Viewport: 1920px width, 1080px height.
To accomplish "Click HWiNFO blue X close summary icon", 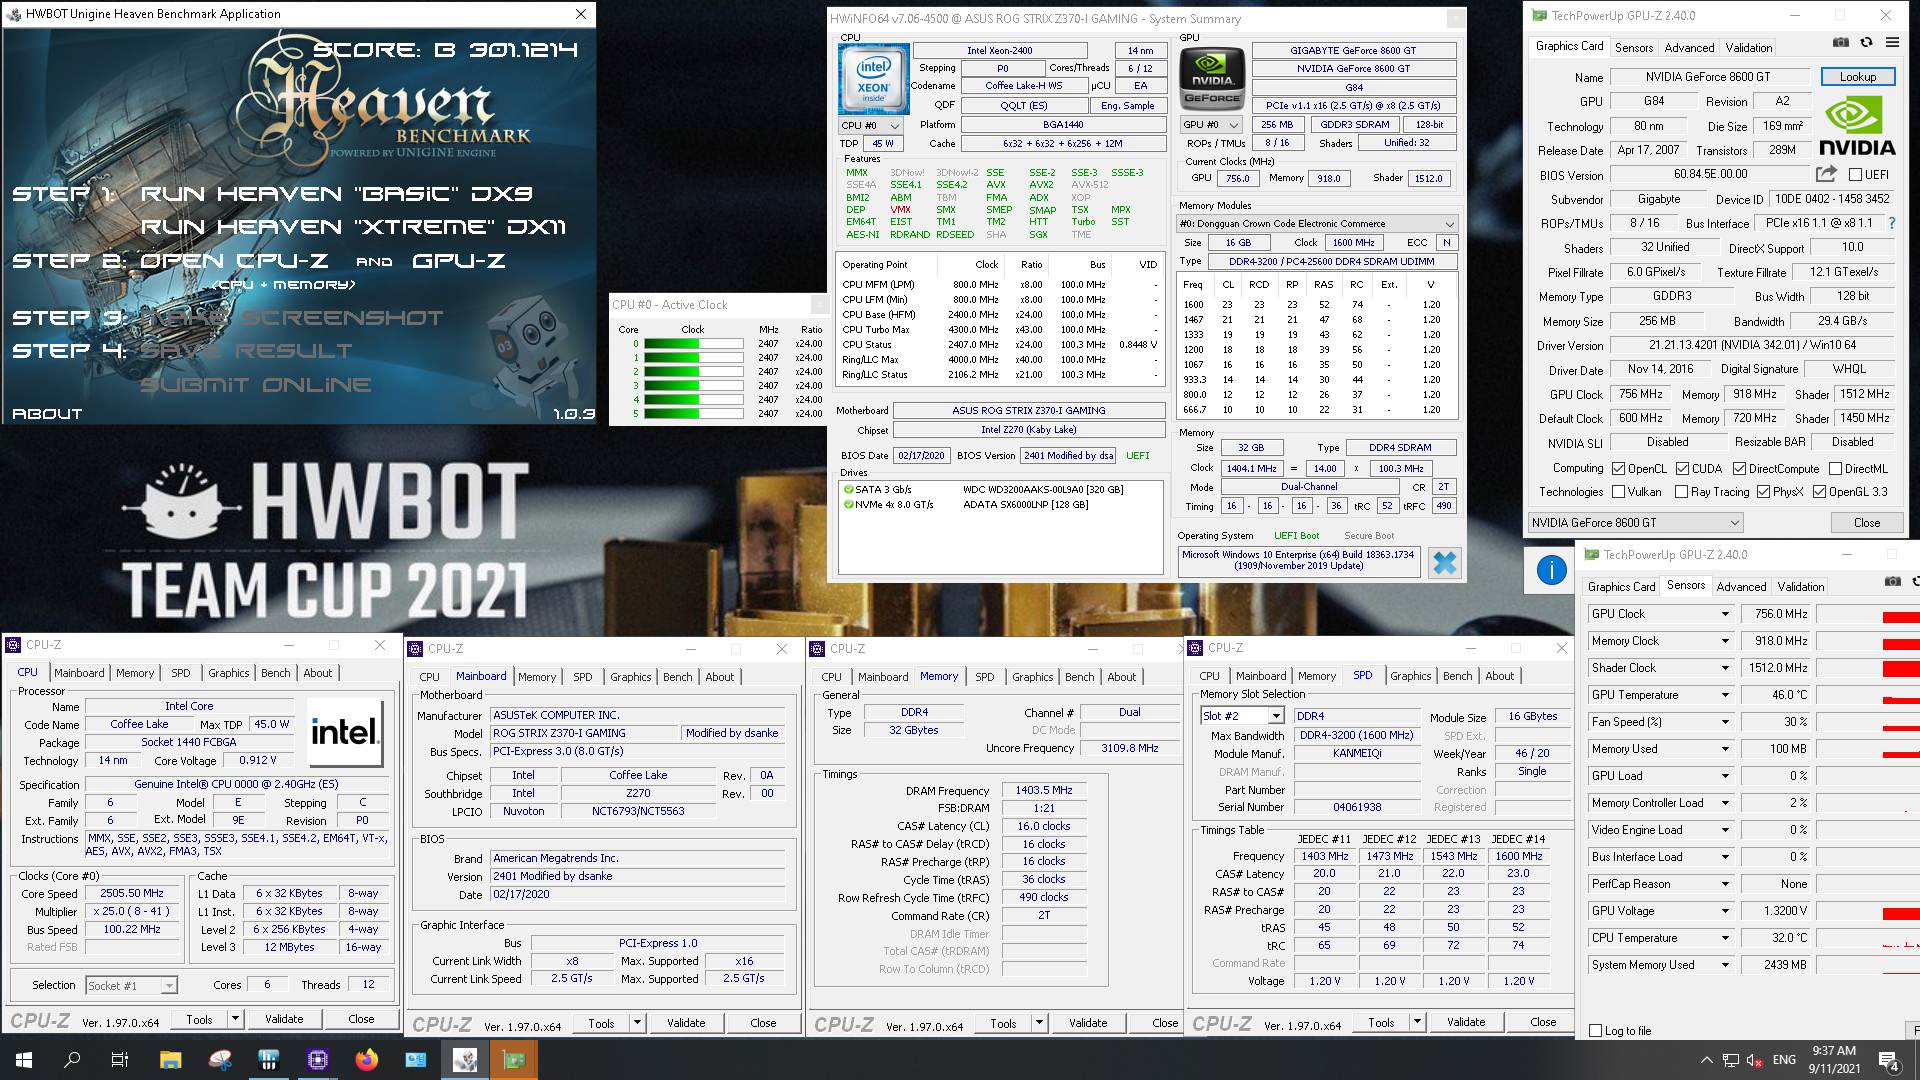I will point(1444,563).
